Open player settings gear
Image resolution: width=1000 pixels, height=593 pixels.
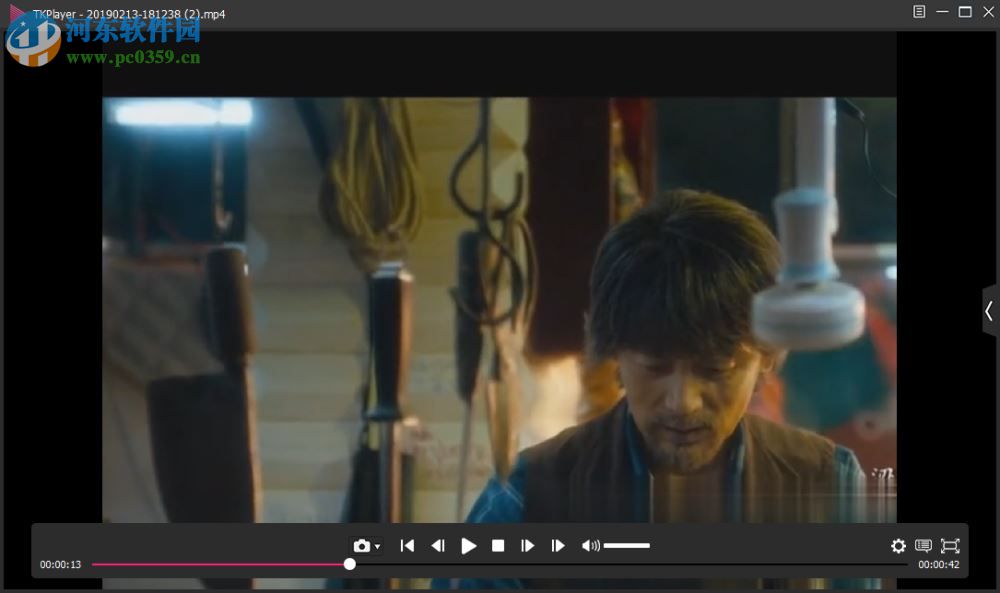click(x=899, y=546)
